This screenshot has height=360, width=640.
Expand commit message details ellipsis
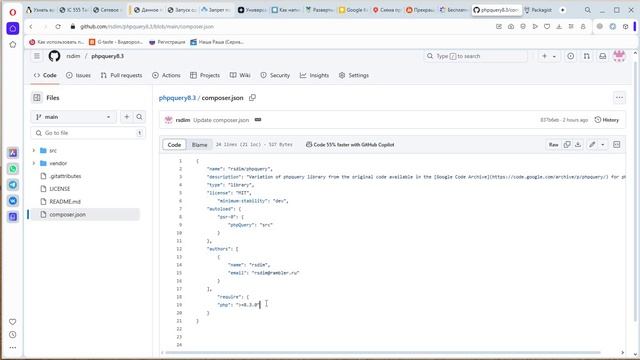coord(258,120)
